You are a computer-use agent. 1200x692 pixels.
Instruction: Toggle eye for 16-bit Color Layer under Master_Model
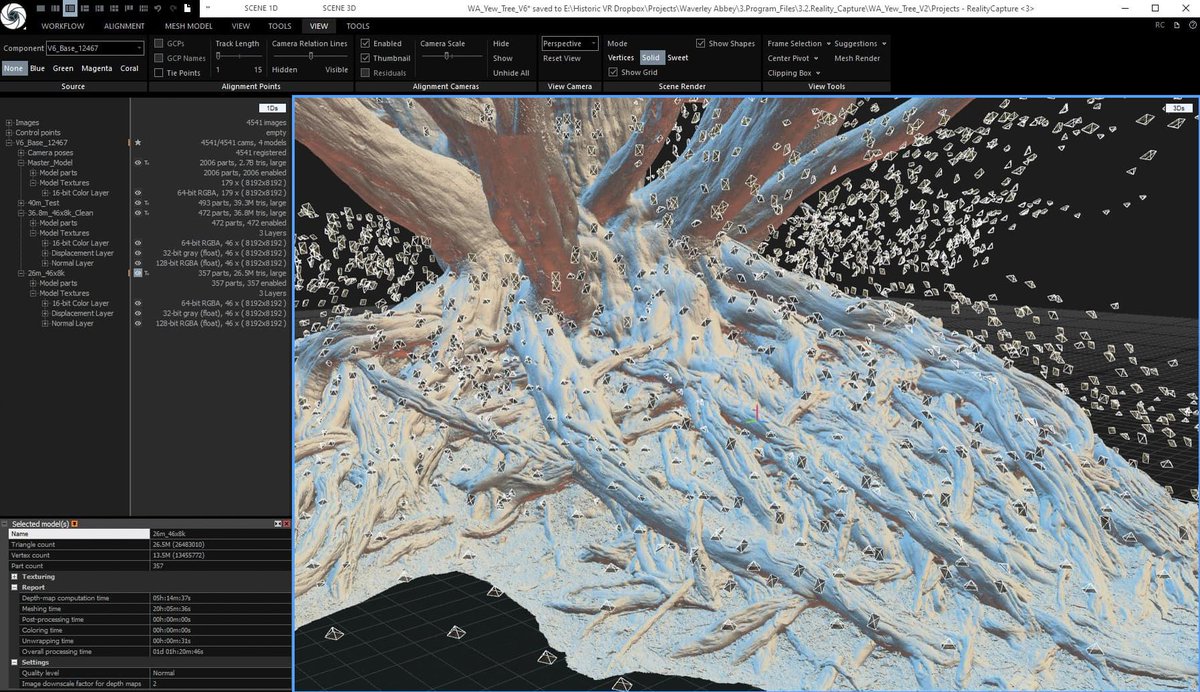[138, 193]
